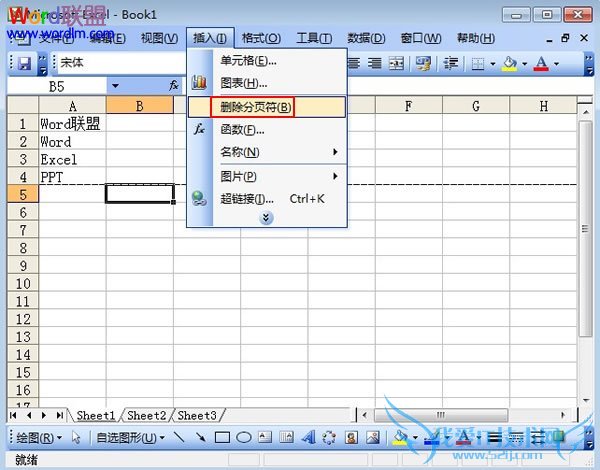Click the horizontal scrollbar thumb
The width and height of the screenshot is (600, 470).
point(441,415)
